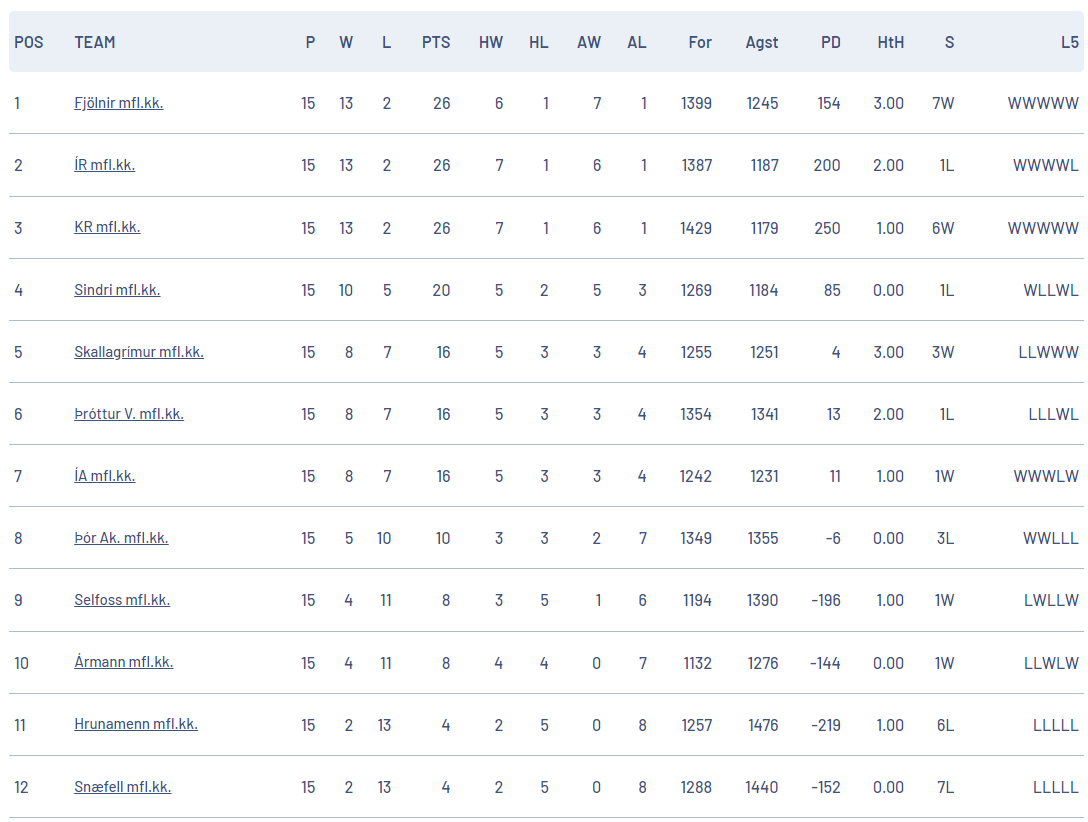
Task: Open the Þróttur V. mfl.kk. link
Action: click(x=129, y=413)
